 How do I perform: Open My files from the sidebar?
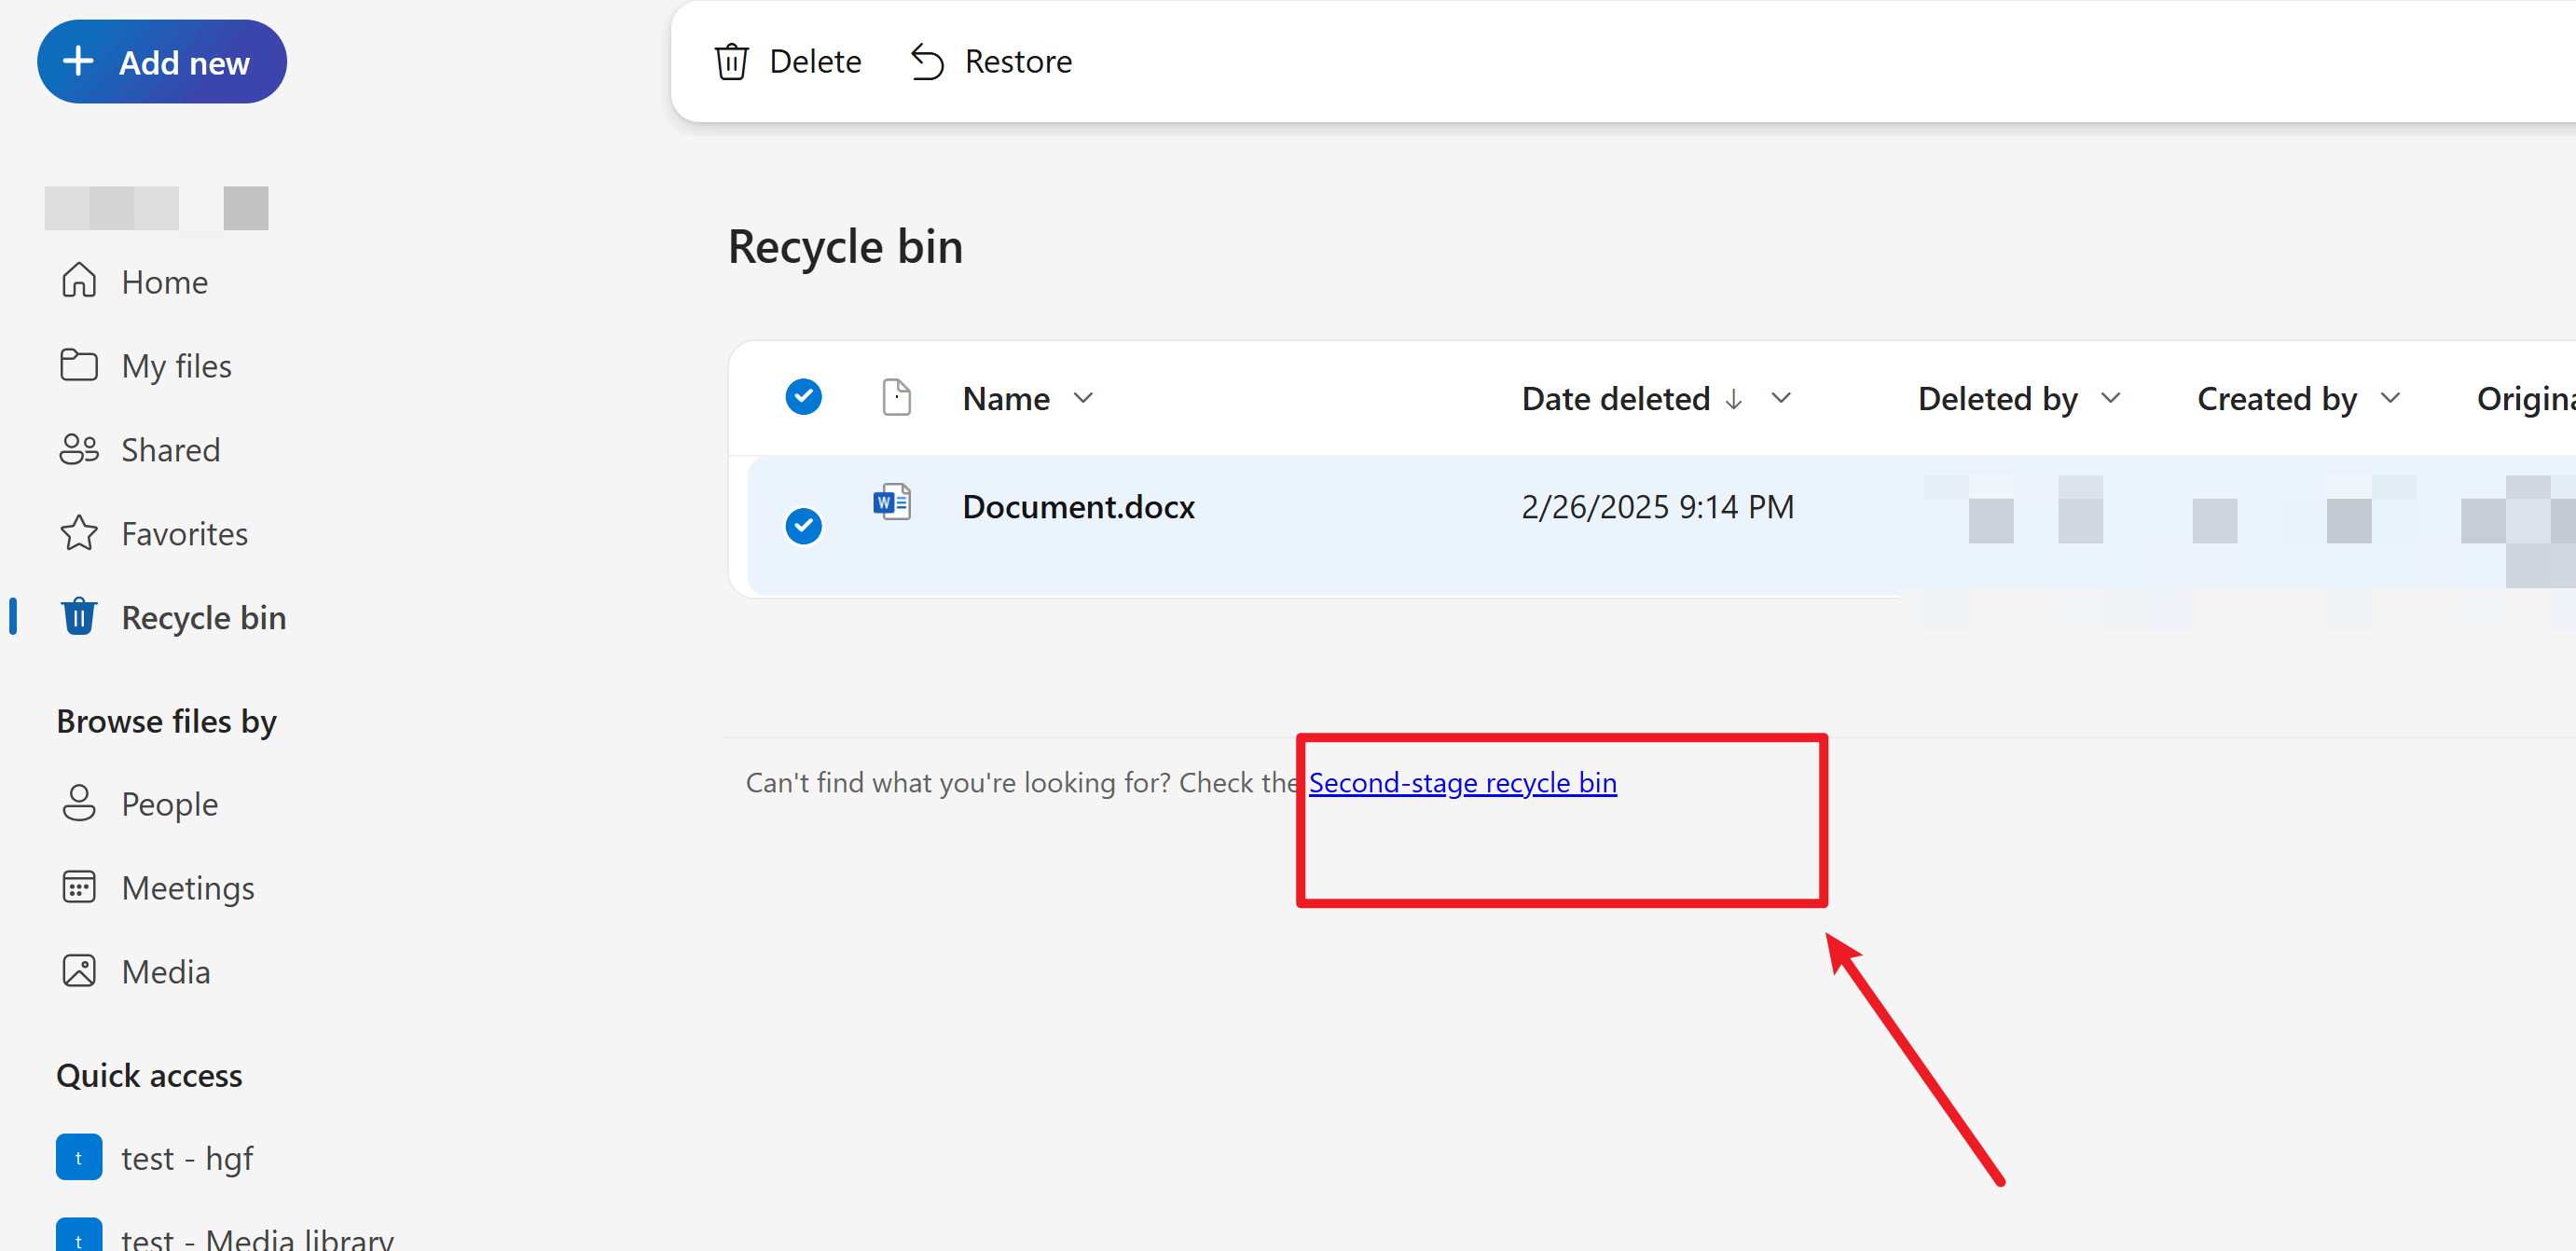[x=176, y=365]
